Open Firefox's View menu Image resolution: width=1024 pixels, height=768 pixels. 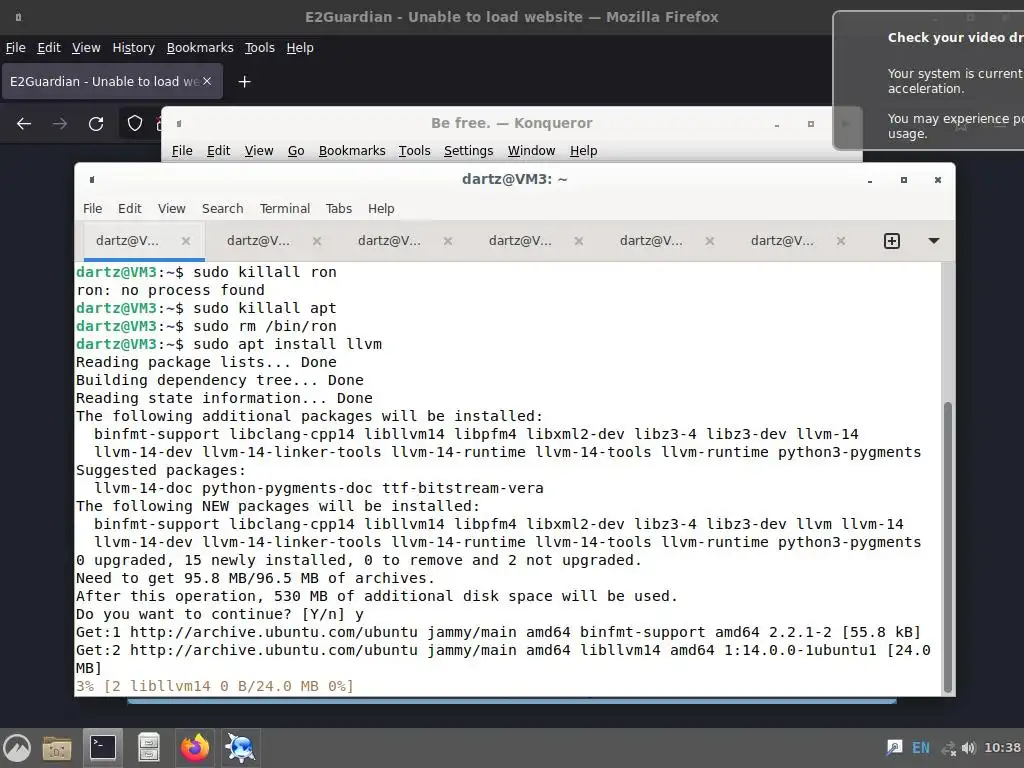point(86,48)
